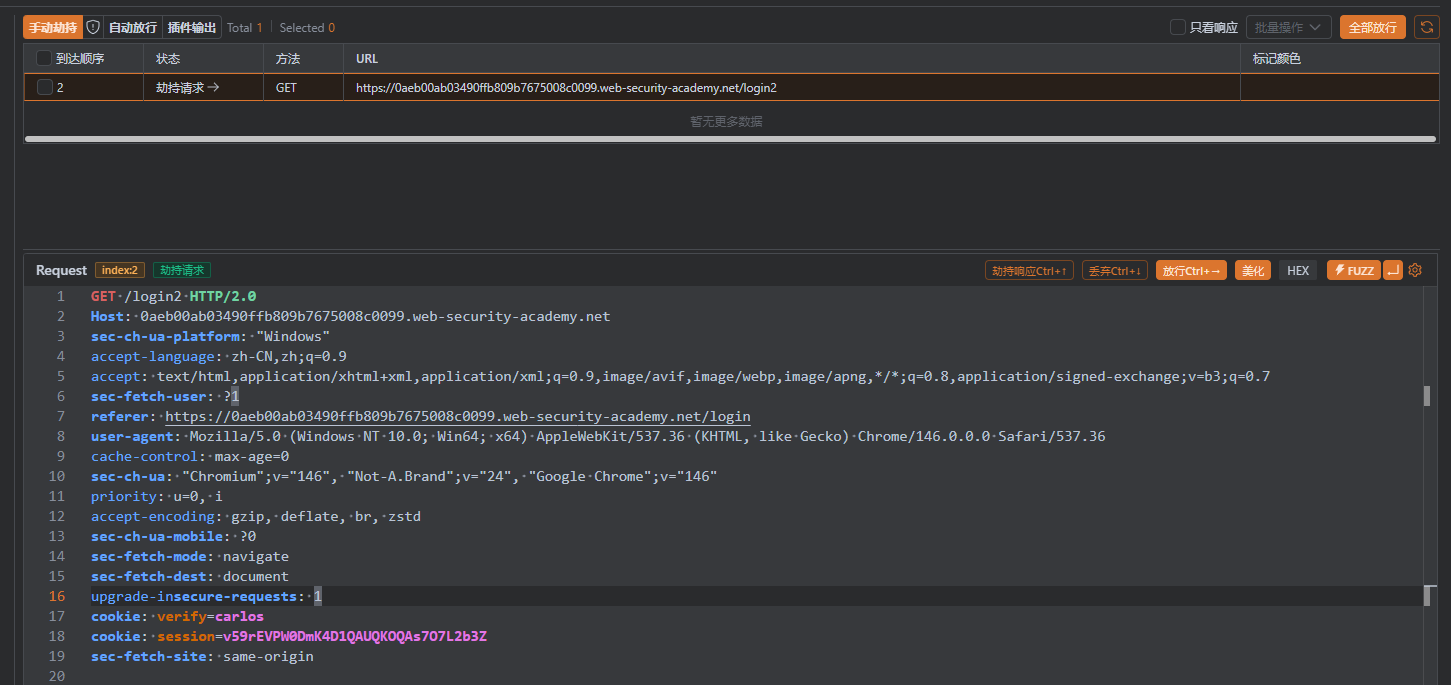
Task: Click 劫持响应 to hijack the response
Action: (x=1029, y=270)
